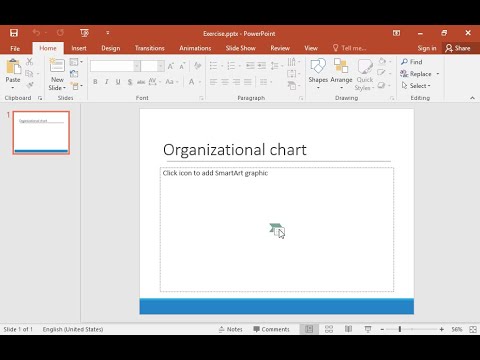The image size is (480, 360).
Task: Open the Transitions tab
Action: point(150,48)
